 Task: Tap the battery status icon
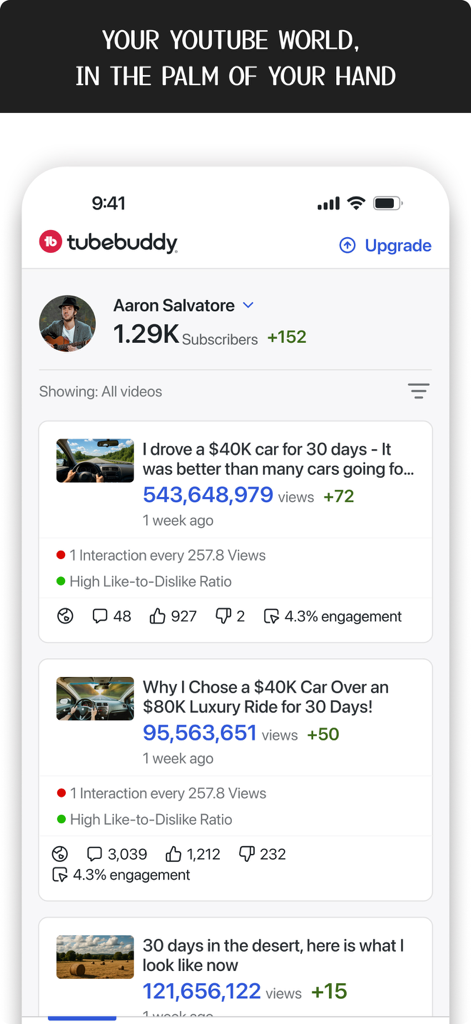tap(388, 204)
